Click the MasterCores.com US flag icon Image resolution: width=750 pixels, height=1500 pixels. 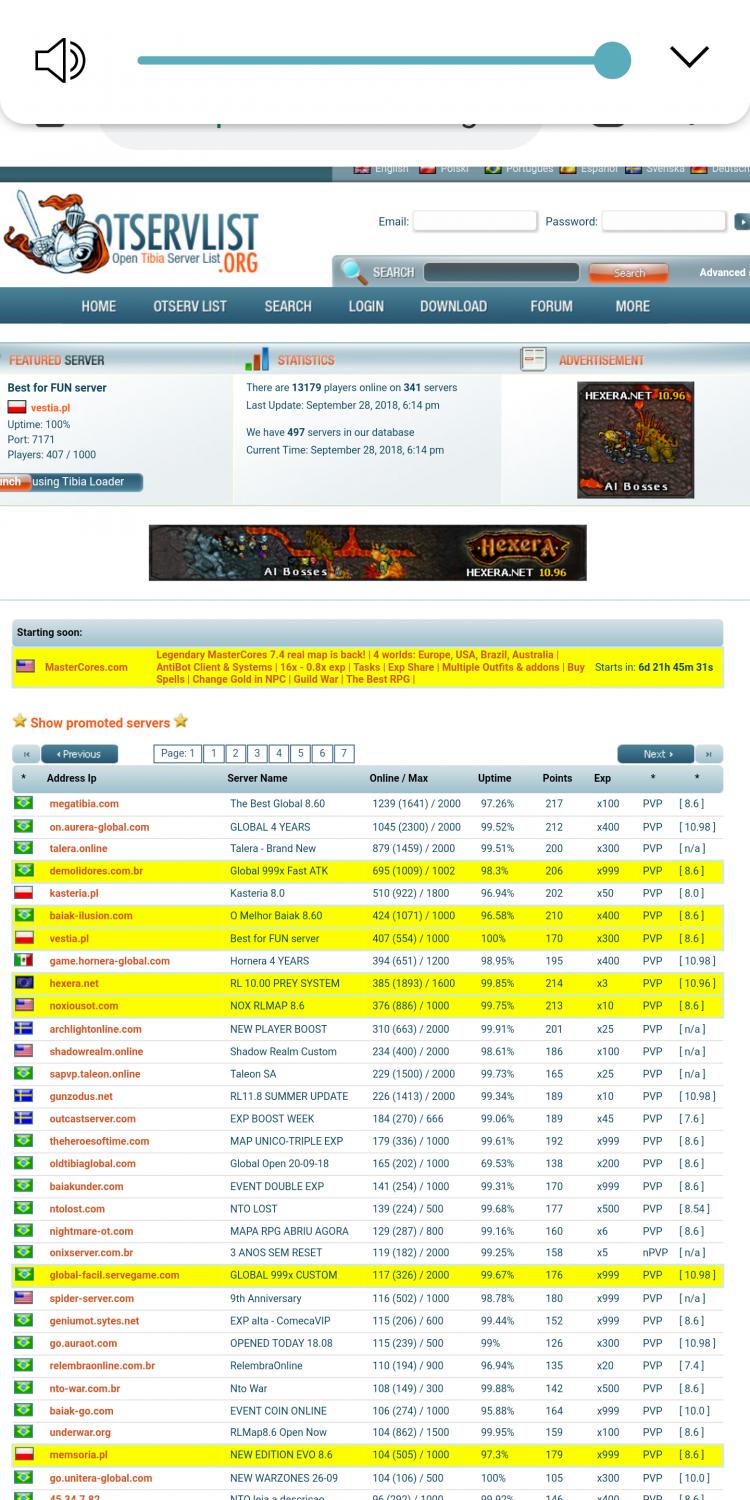[x=25, y=667]
